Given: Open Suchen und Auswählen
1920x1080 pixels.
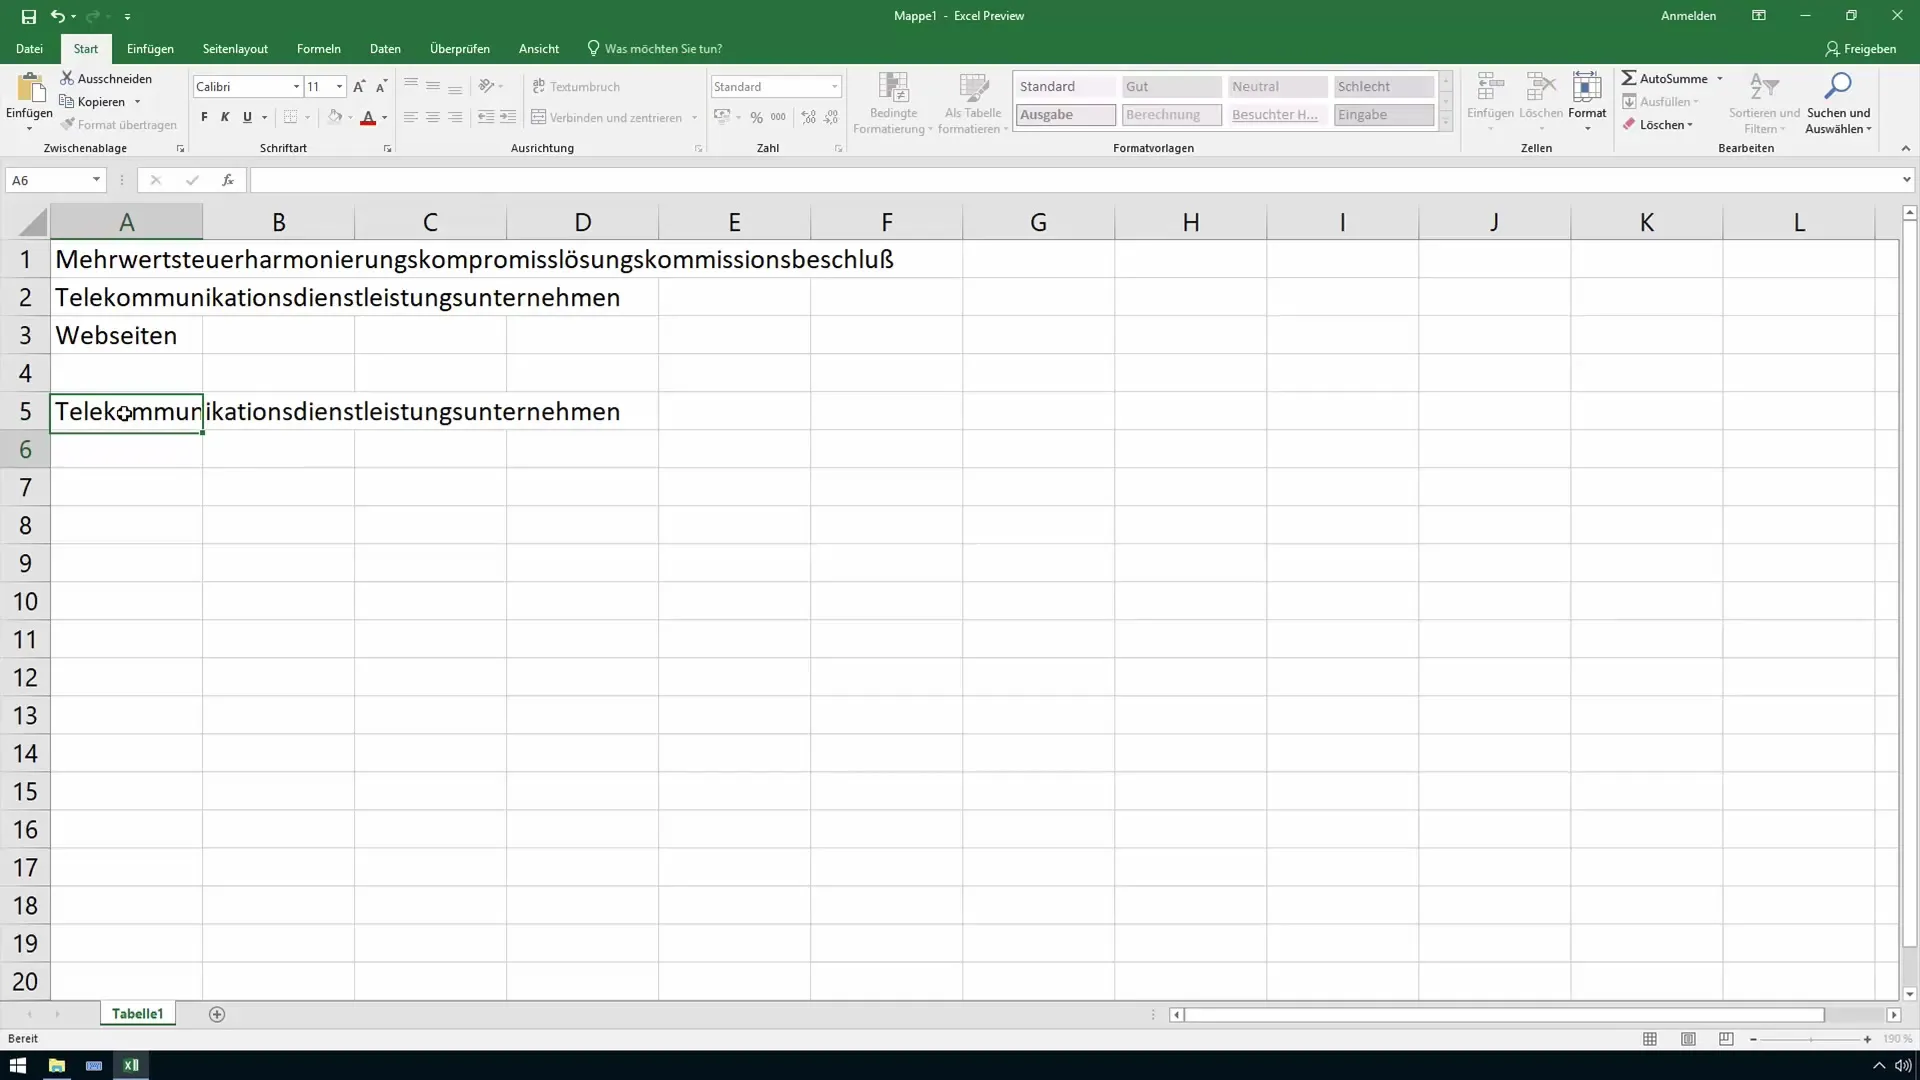Looking at the screenshot, I should [x=1838, y=103].
